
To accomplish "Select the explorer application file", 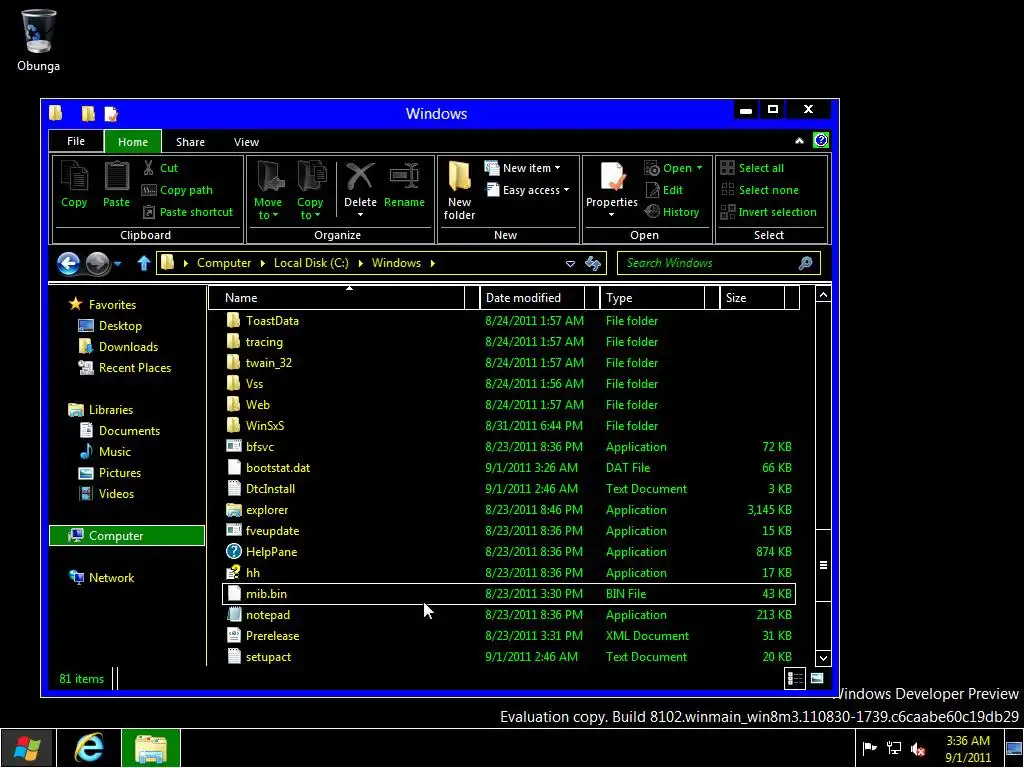I will tap(266, 510).
